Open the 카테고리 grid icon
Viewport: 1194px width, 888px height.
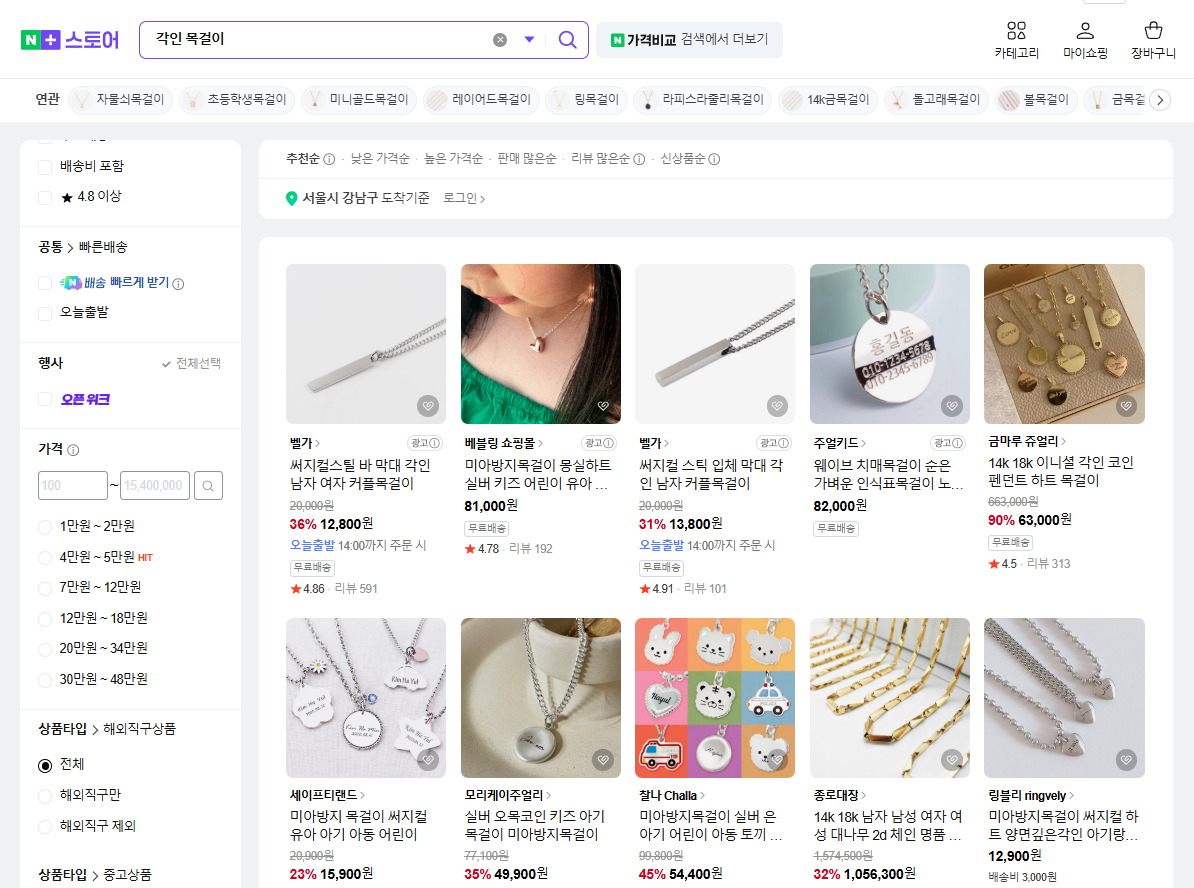point(1016,30)
